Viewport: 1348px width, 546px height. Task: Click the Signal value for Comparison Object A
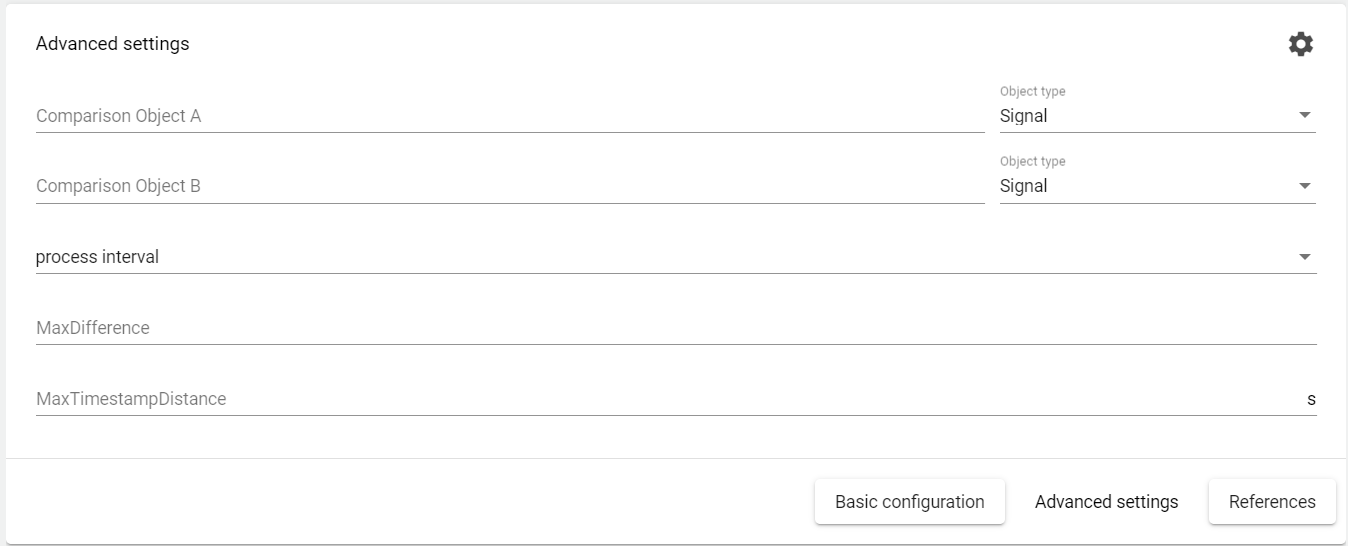tap(1024, 116)
